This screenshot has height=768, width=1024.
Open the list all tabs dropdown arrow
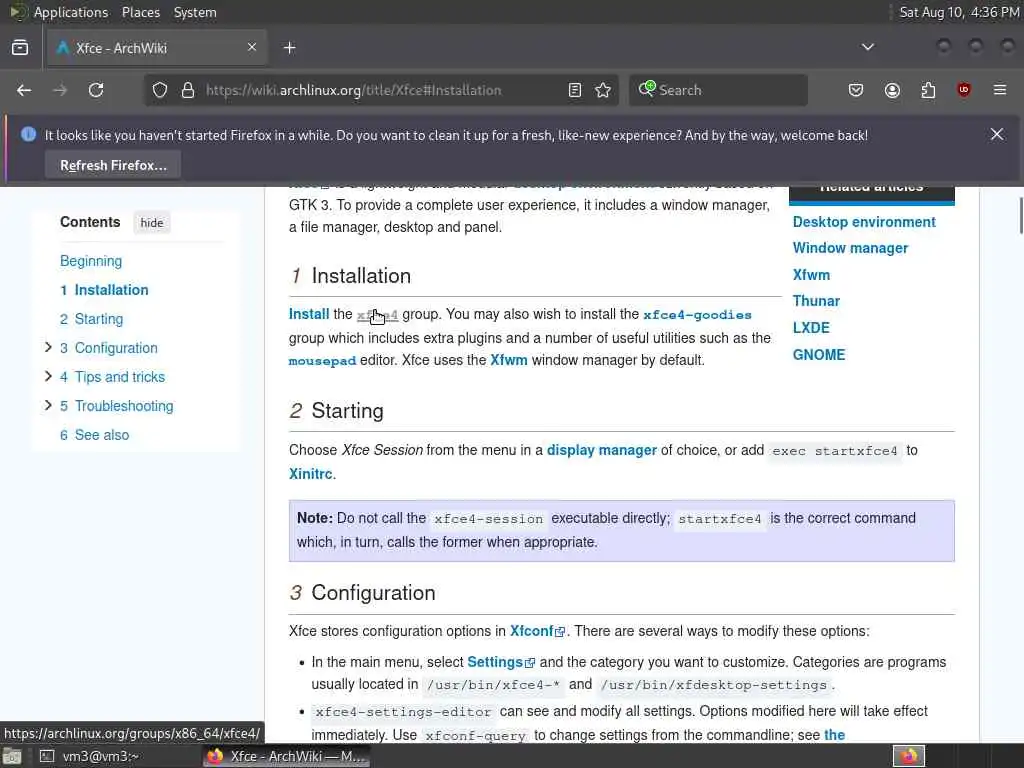point(868,47)
